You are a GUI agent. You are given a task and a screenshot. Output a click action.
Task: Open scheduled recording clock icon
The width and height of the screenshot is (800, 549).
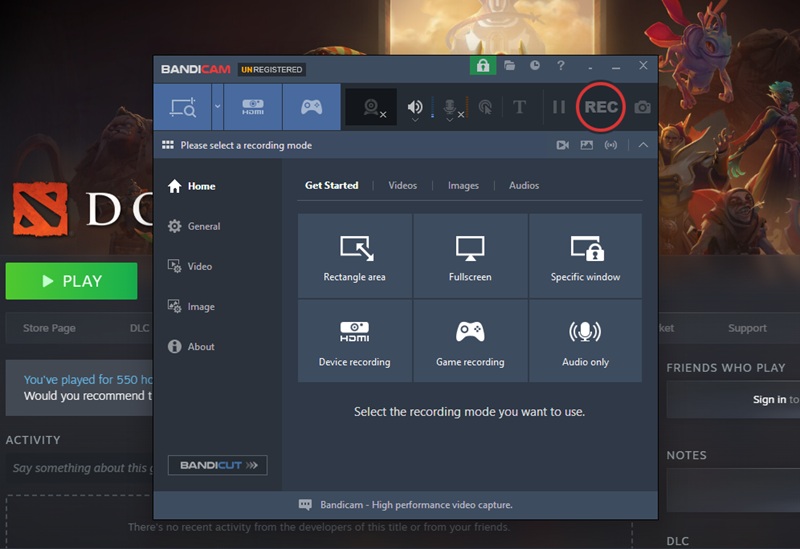[x=535, y=65]
